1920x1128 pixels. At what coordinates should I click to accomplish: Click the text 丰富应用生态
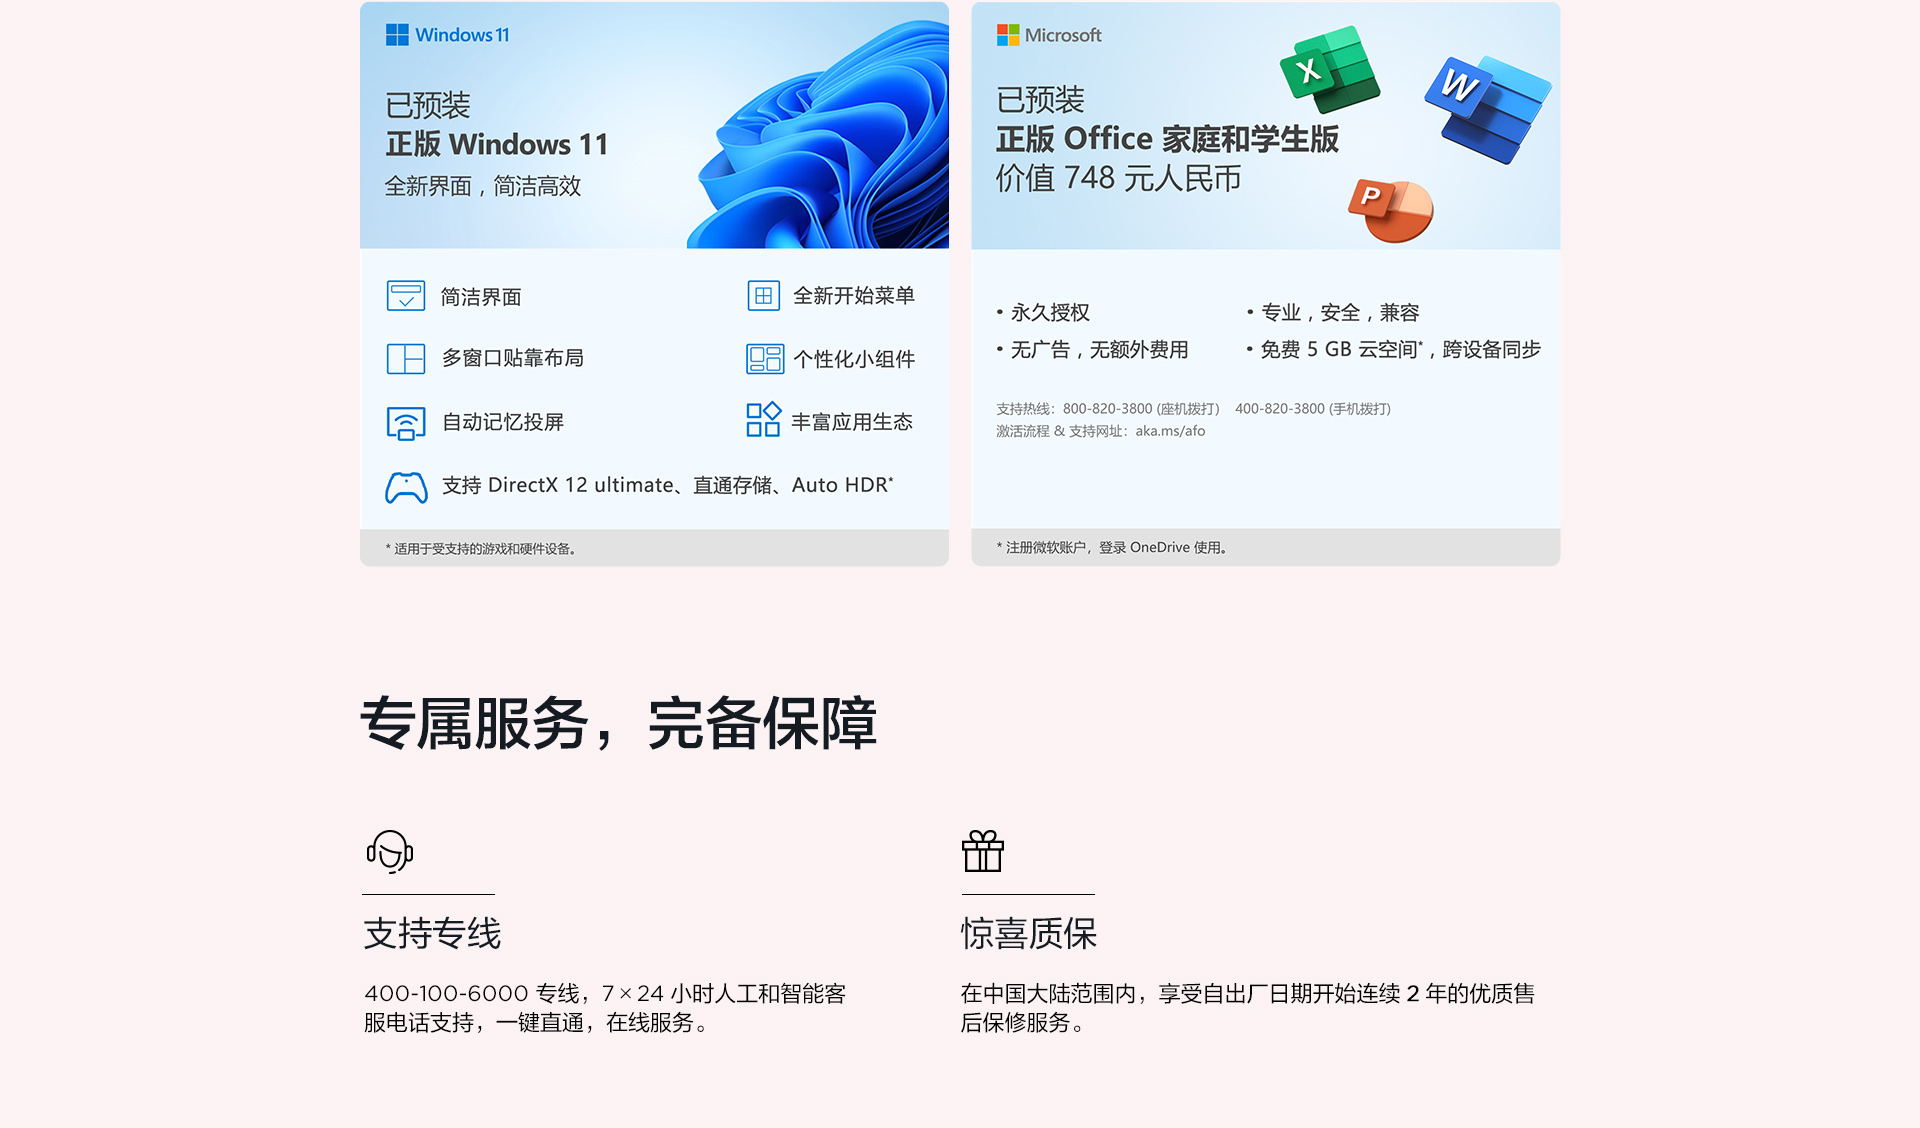click(852, 422)
